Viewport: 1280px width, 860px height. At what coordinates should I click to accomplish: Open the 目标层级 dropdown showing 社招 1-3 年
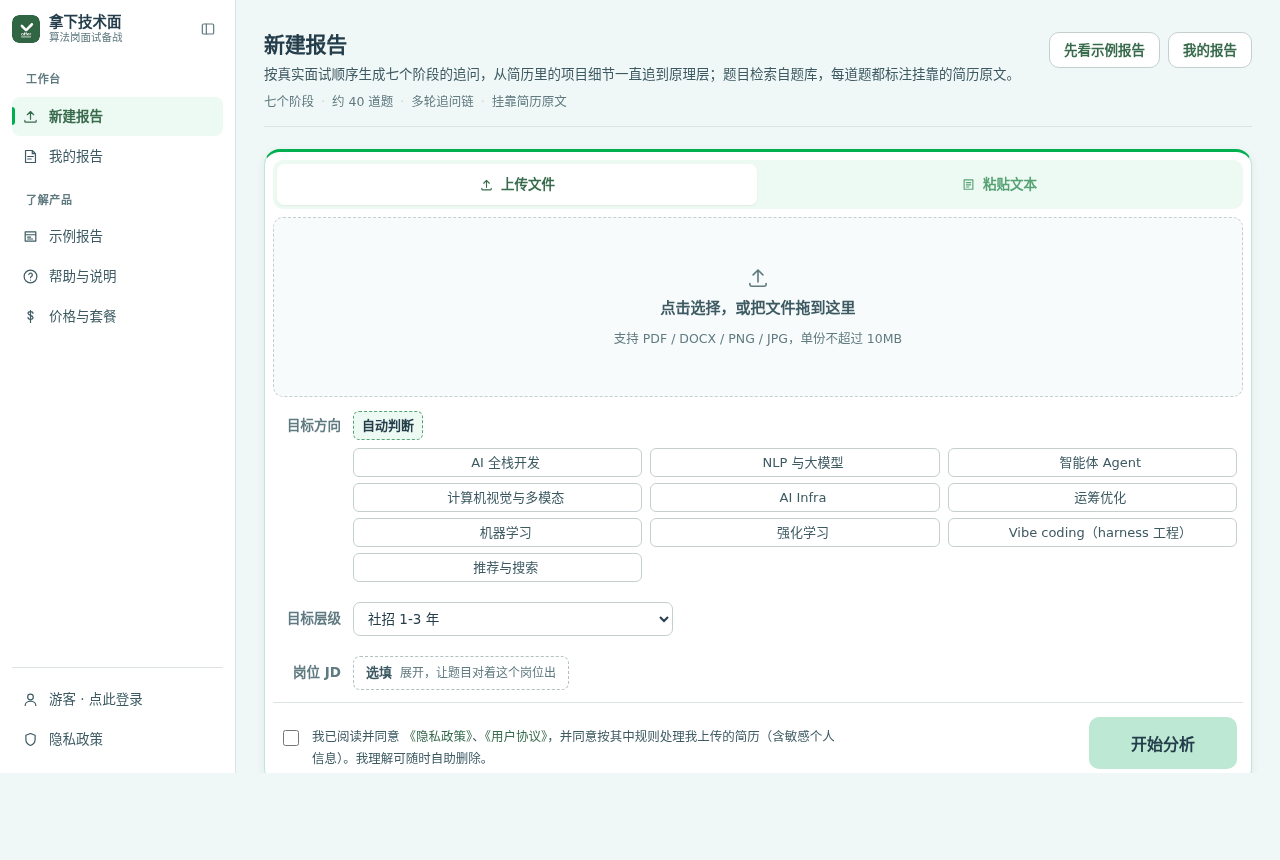point(513,619)
